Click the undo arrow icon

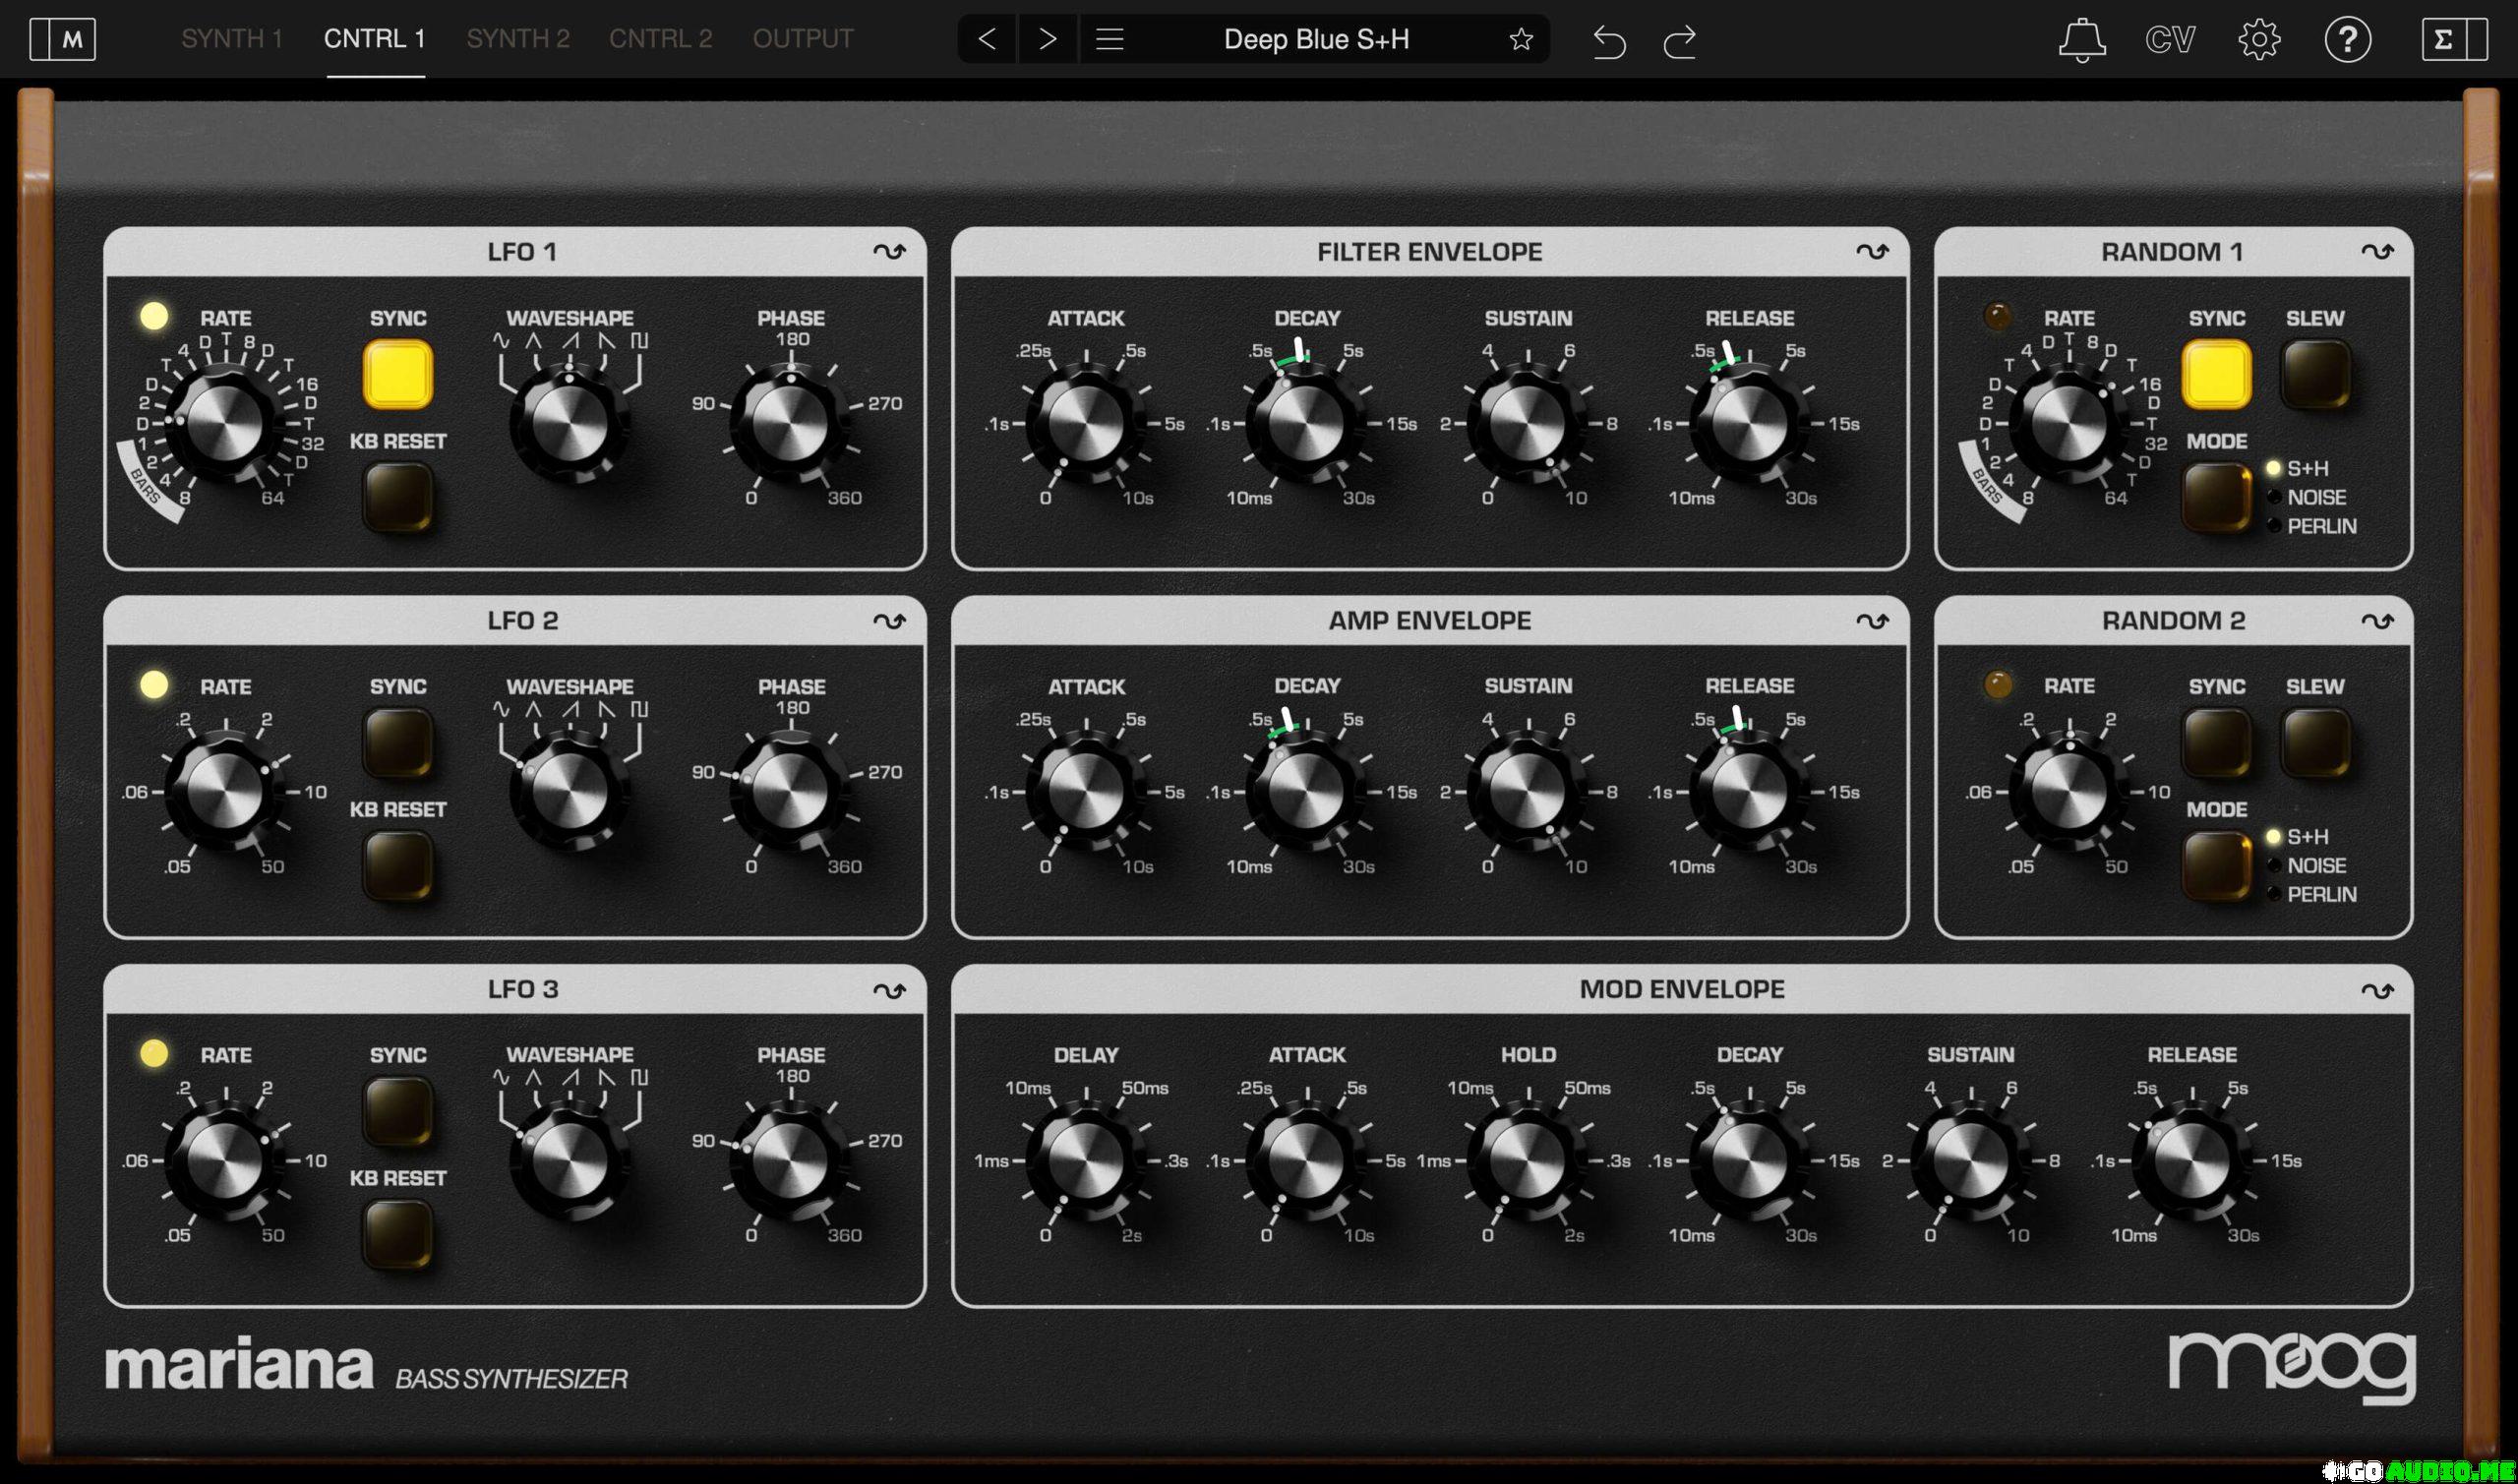click(x=1608, y=41)
